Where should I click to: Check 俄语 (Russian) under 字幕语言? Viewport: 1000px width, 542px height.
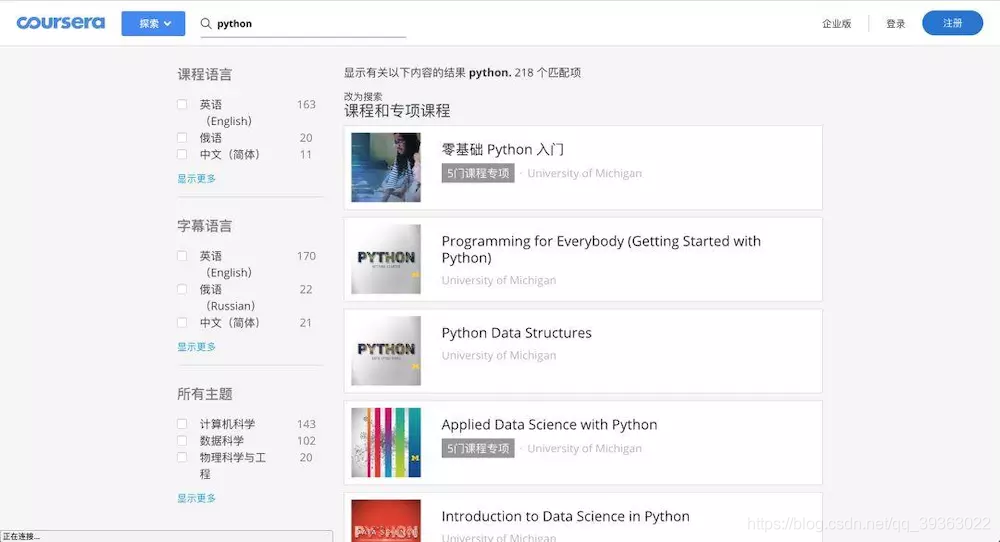[182, 289]
